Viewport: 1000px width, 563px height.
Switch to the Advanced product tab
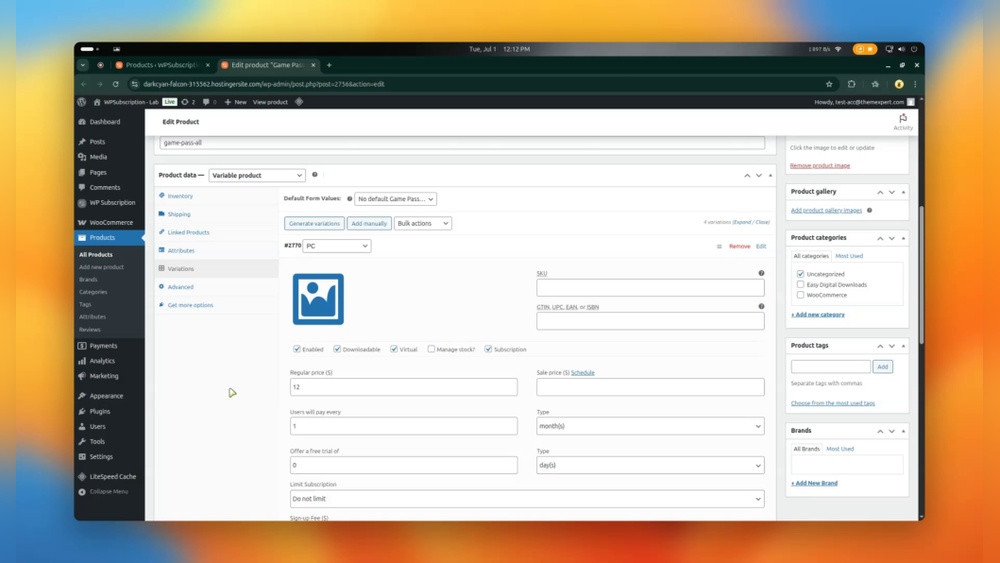tap(180, 287)
